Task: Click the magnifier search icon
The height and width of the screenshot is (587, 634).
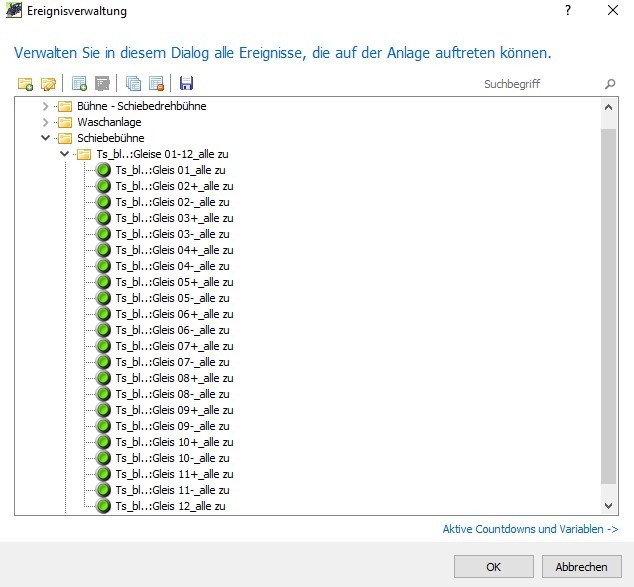Action: [x=610, y=84]
